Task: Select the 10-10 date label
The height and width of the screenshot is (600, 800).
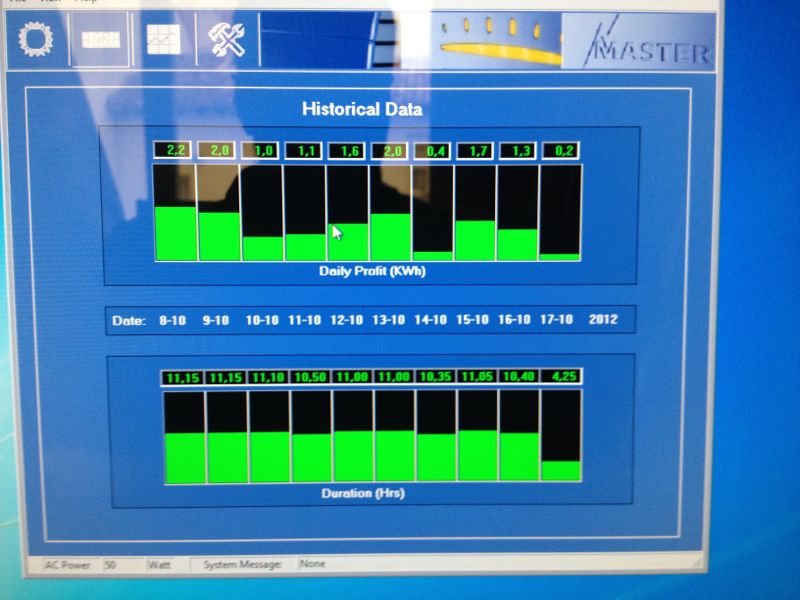Action: click(262, 320)
